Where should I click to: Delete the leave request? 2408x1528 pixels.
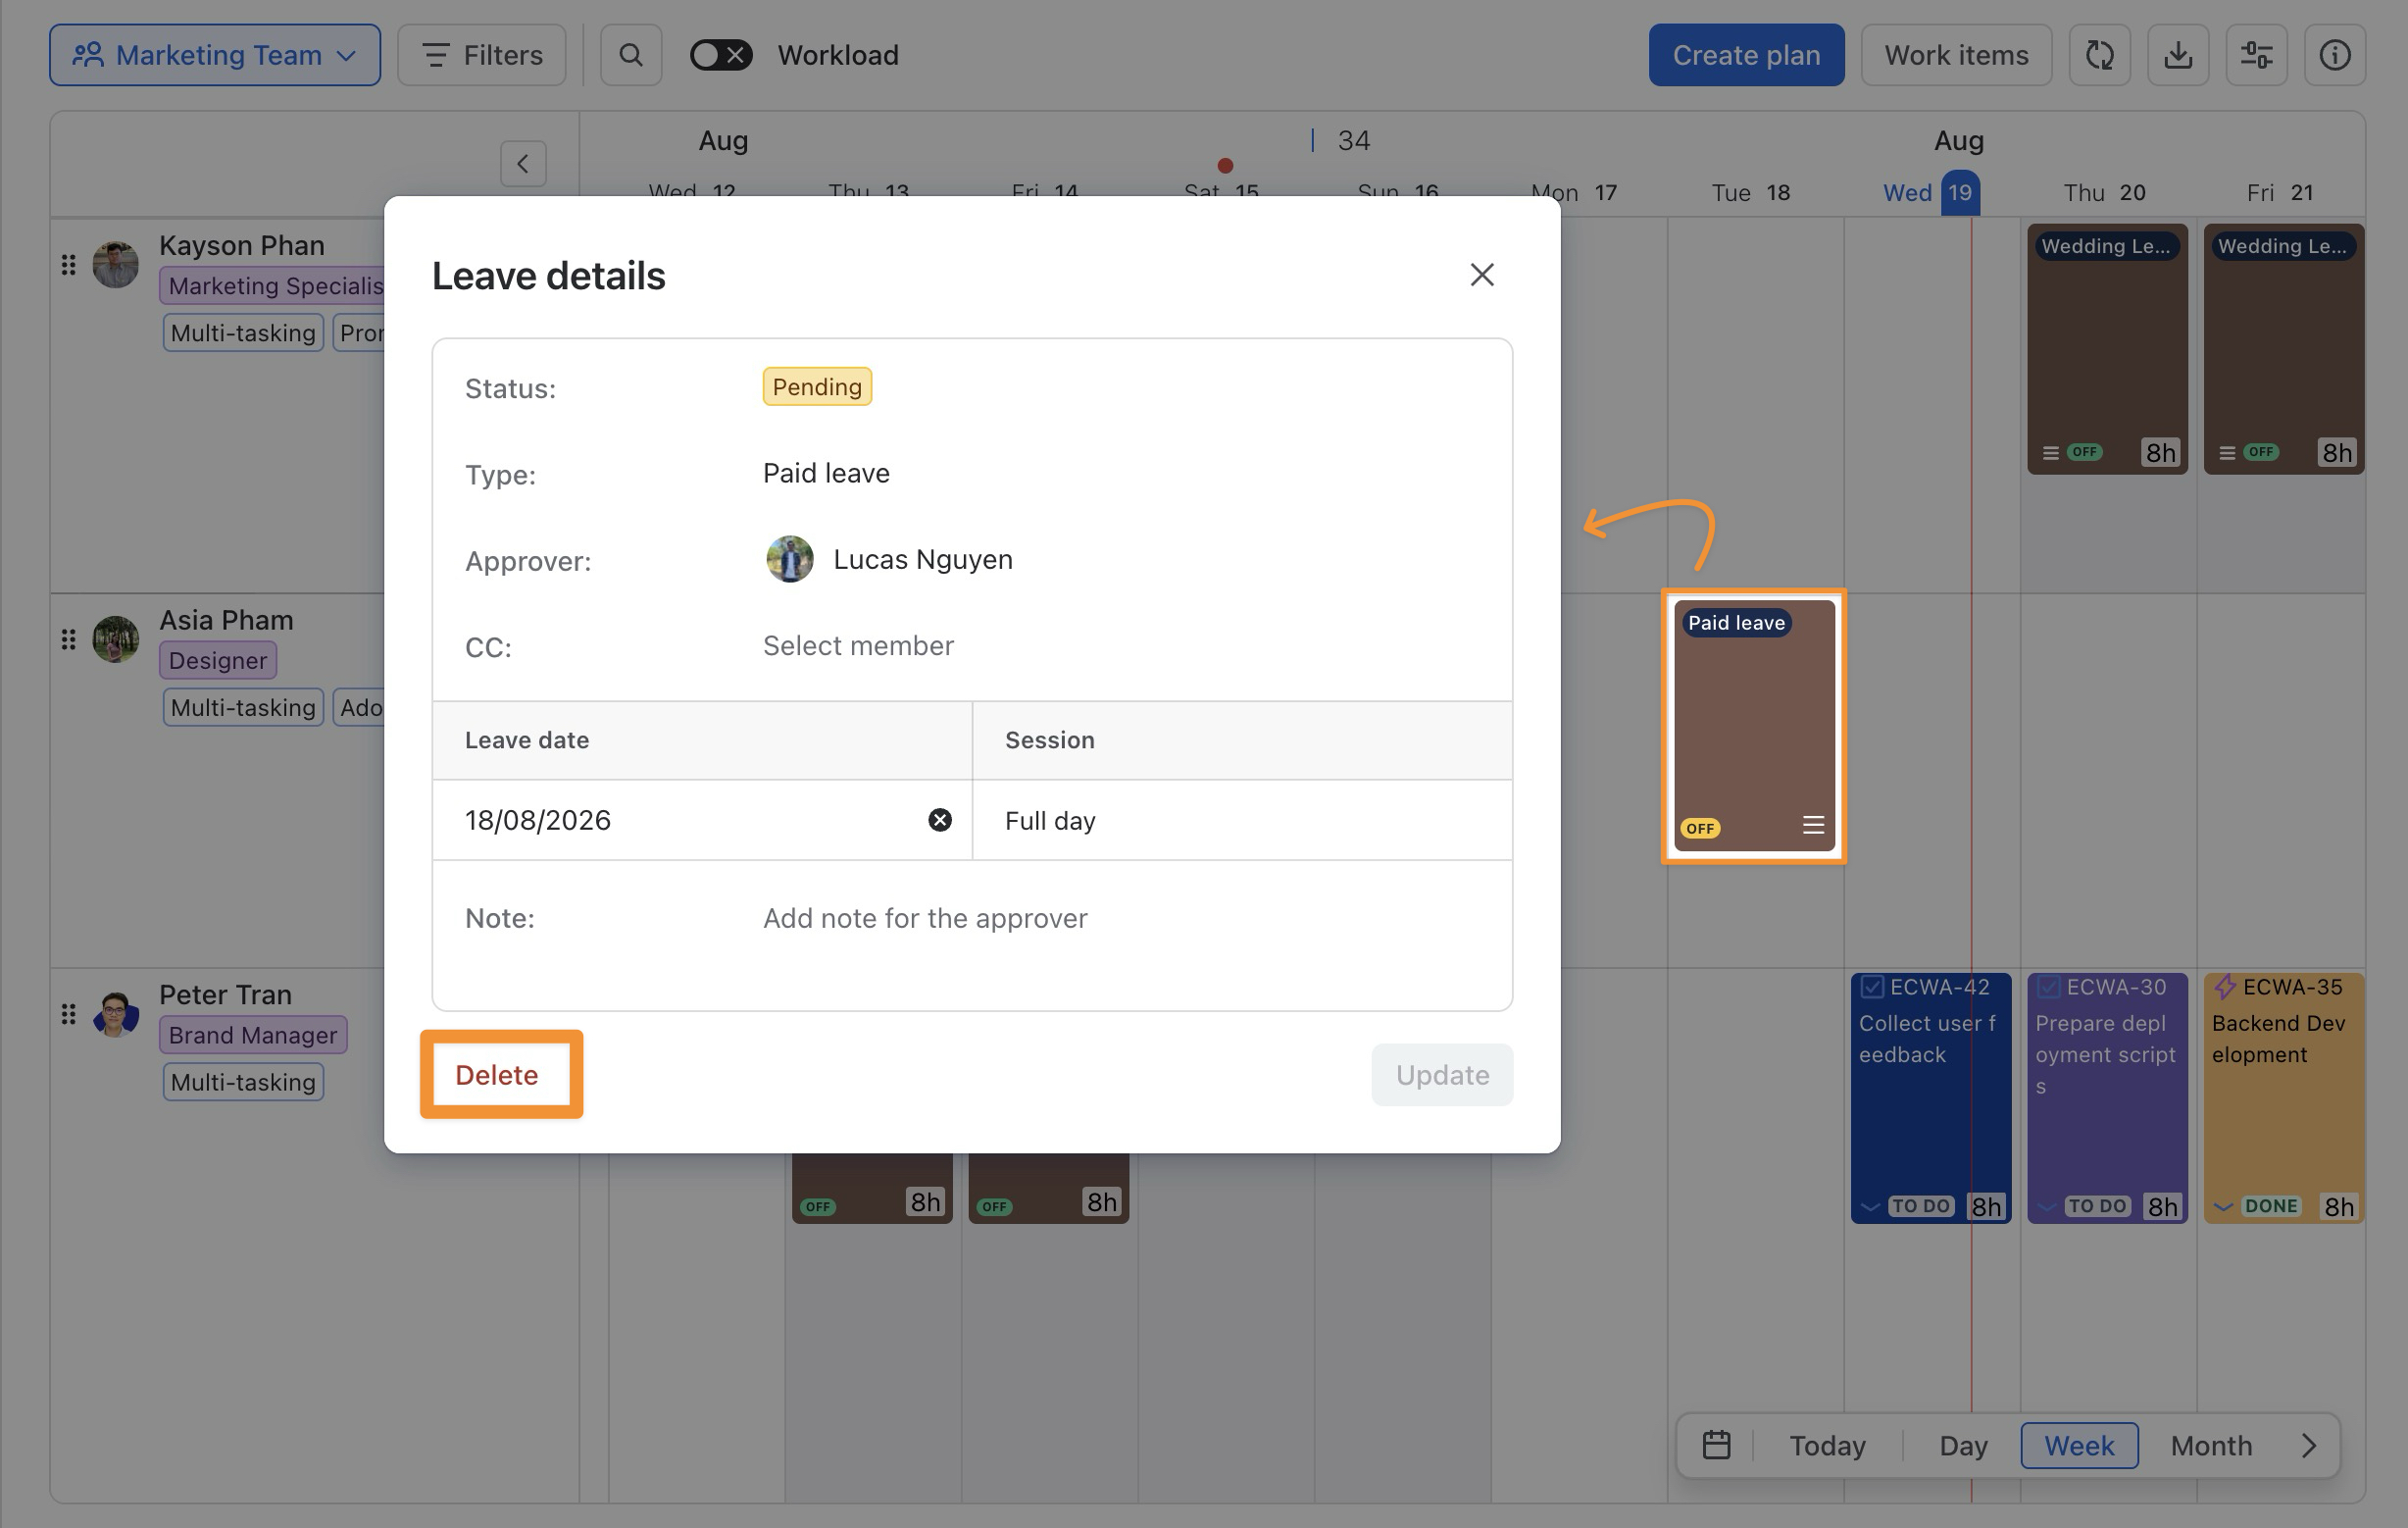tap(497, 1075)
